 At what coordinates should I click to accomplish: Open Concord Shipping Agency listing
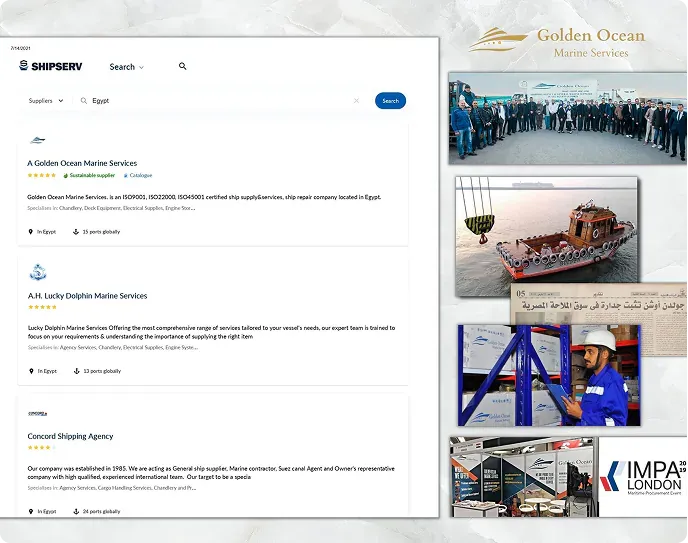click(70, 436)
